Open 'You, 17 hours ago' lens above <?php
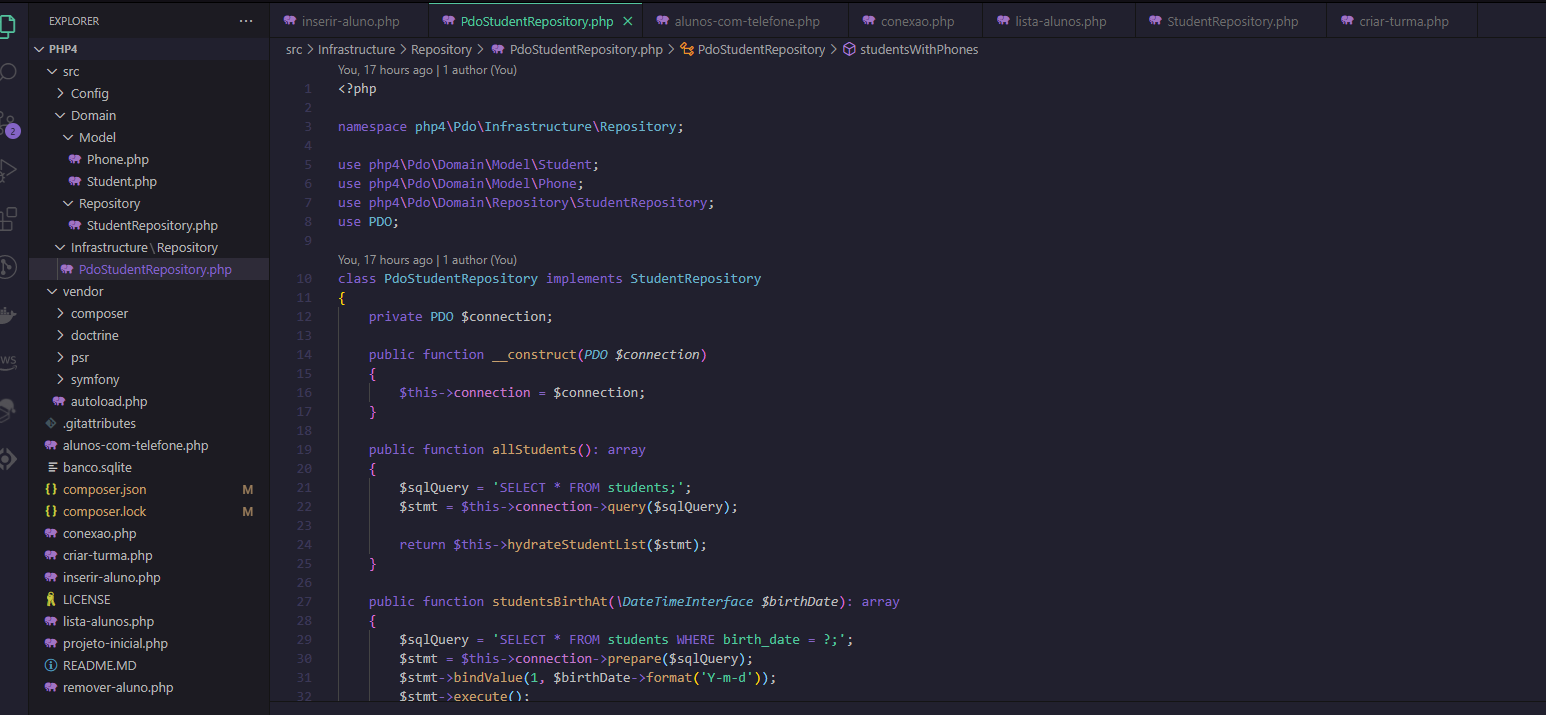The width and height of the screenshot is (1546, 715). pyautogui.click(x=385, y=70)
